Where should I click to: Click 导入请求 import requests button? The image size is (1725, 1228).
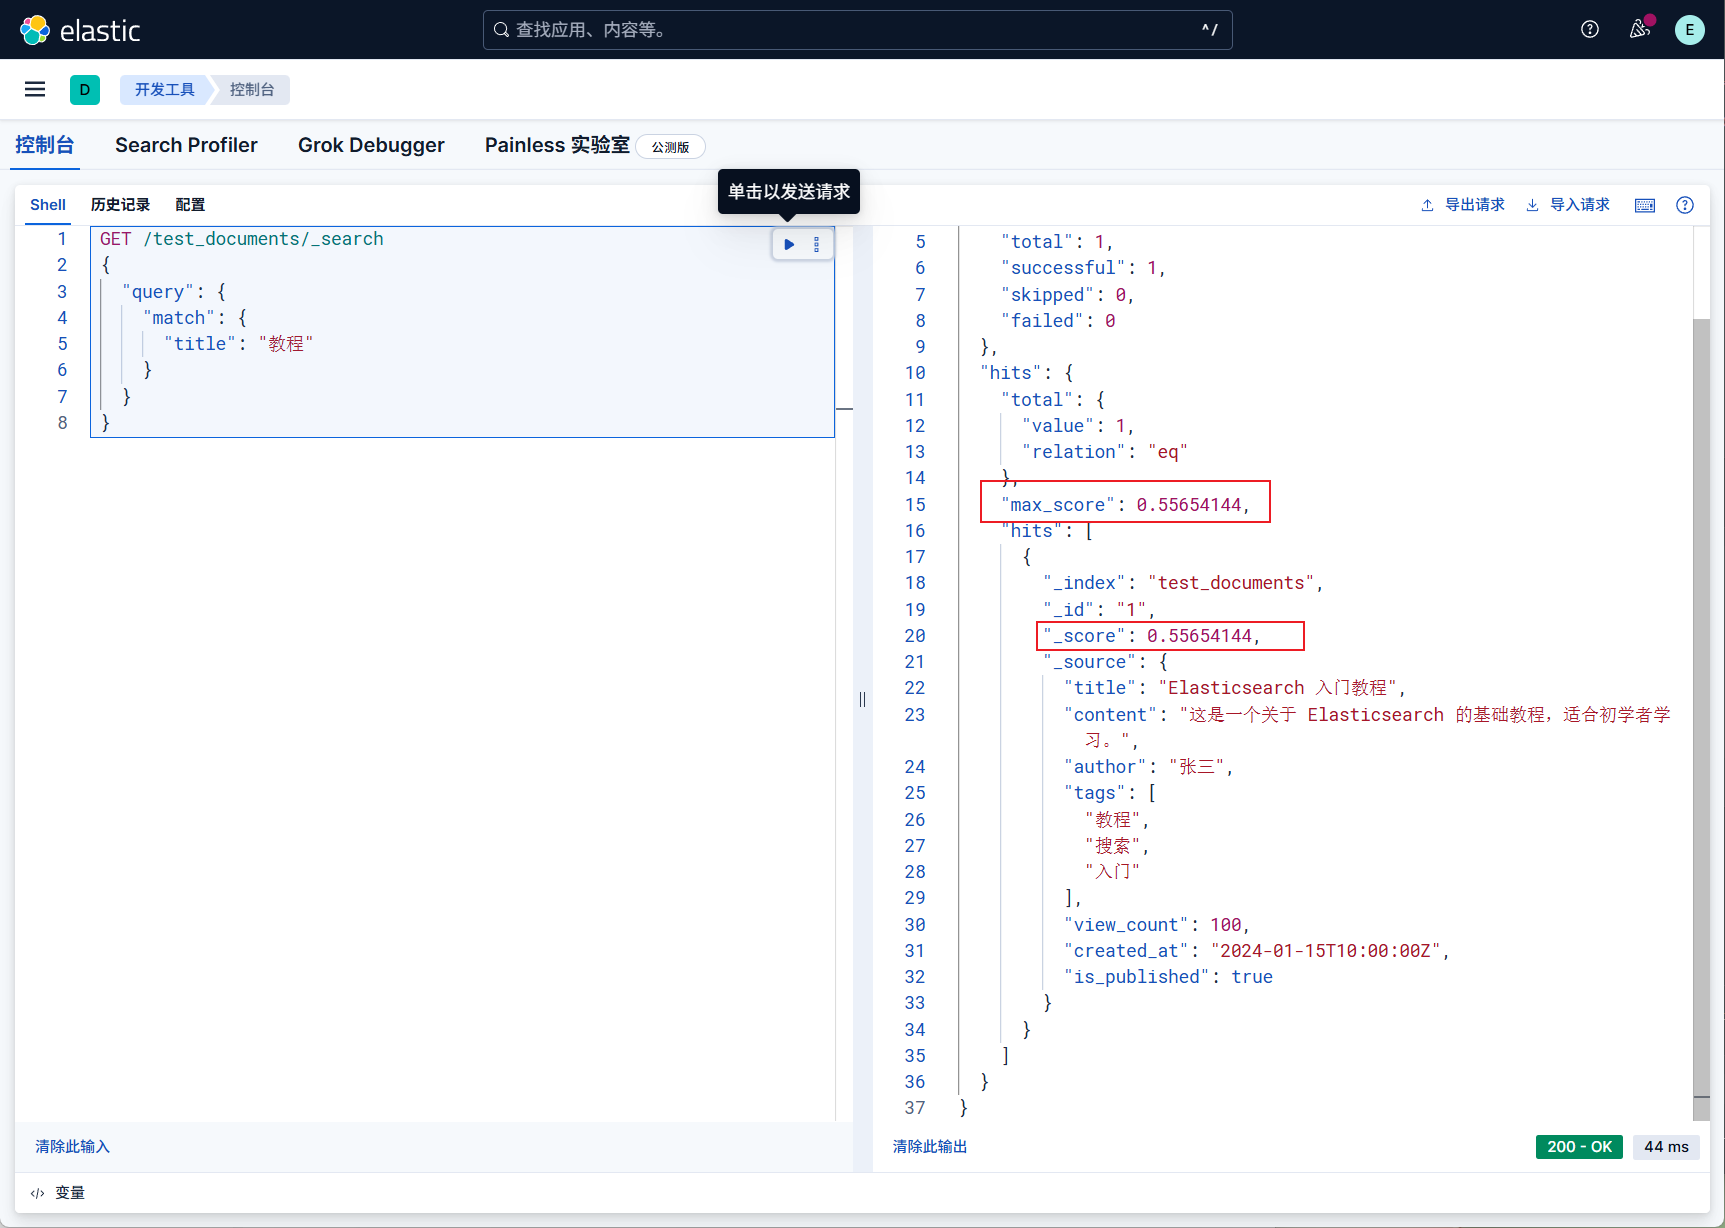coord(1568,205)
